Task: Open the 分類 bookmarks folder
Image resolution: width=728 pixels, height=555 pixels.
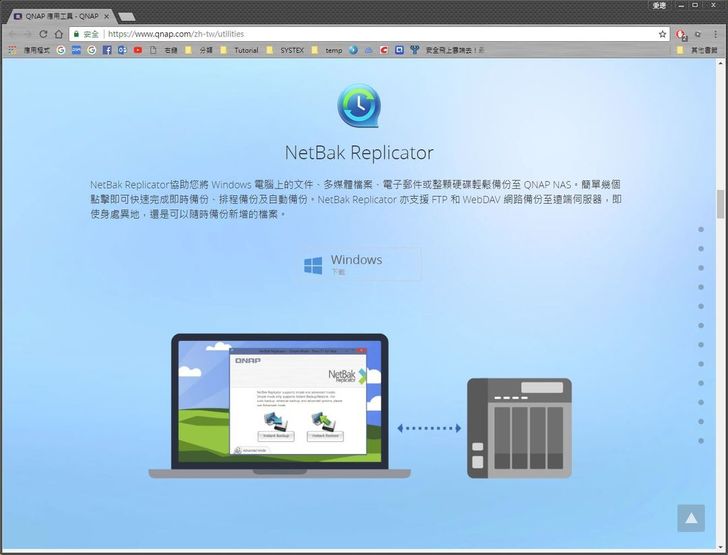Action: point(199,50)
